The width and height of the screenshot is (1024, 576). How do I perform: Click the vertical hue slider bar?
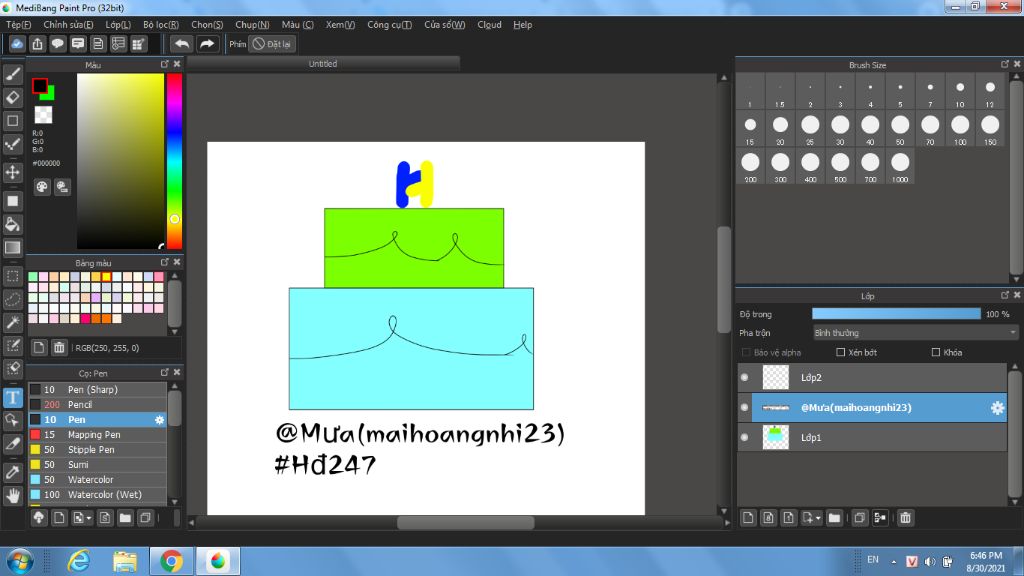[174, 161]
